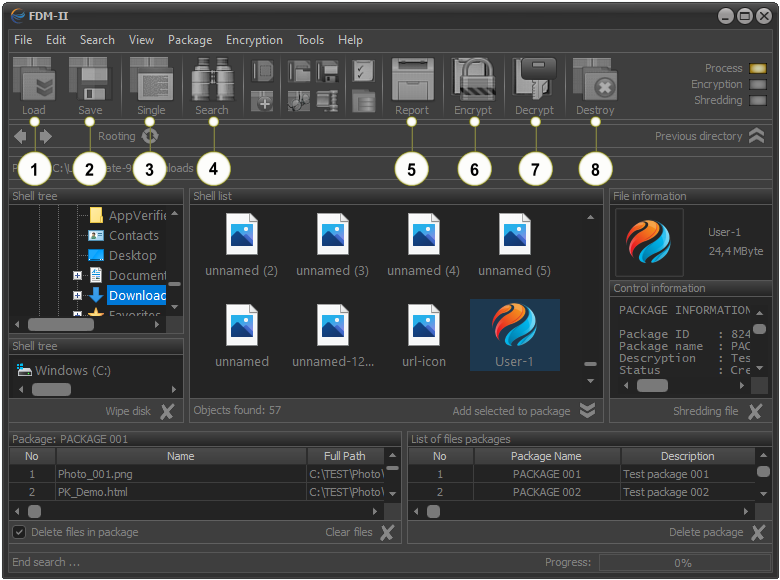Select PACKAGE 001 in packages list
Image resolution: width=780 pixels, height=580 pixels.
(x=546, y=474)
